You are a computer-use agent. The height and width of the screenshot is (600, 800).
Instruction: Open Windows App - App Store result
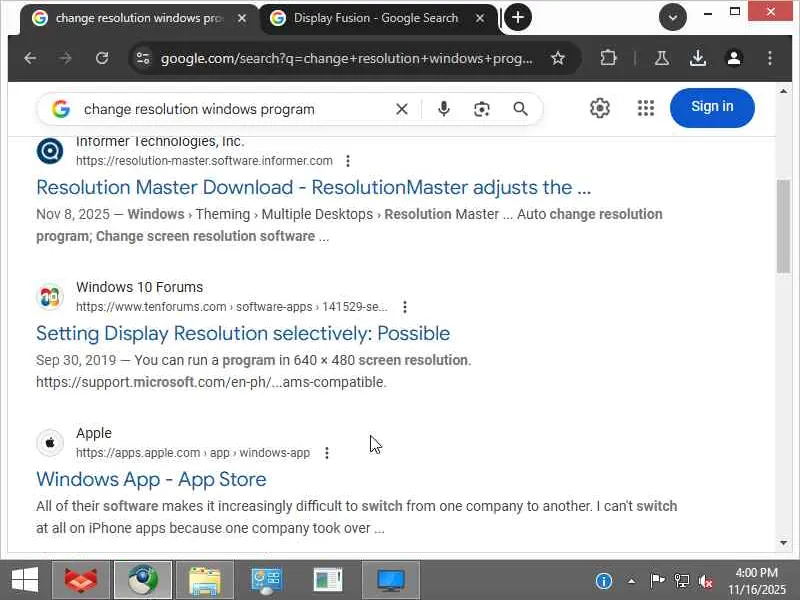(151, 479)
